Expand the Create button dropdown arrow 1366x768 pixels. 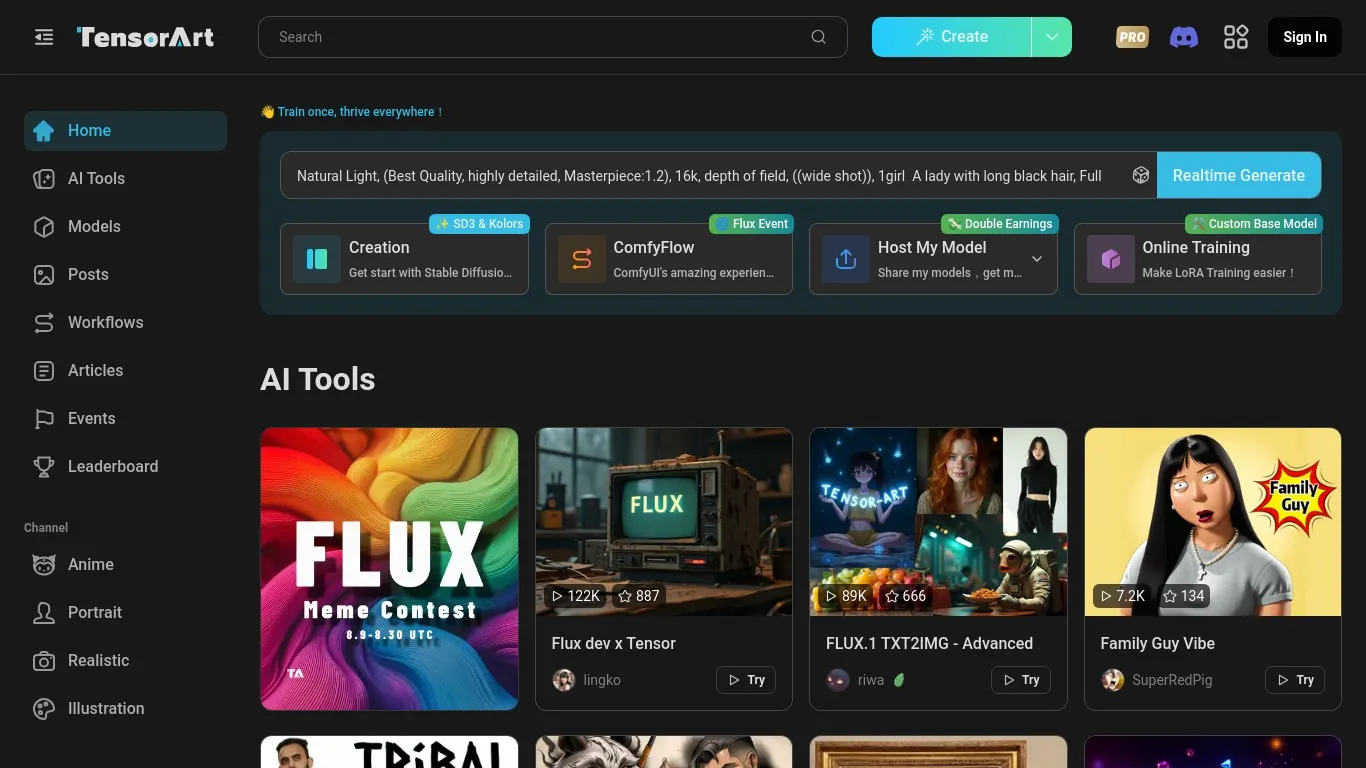coord(1051,37)
